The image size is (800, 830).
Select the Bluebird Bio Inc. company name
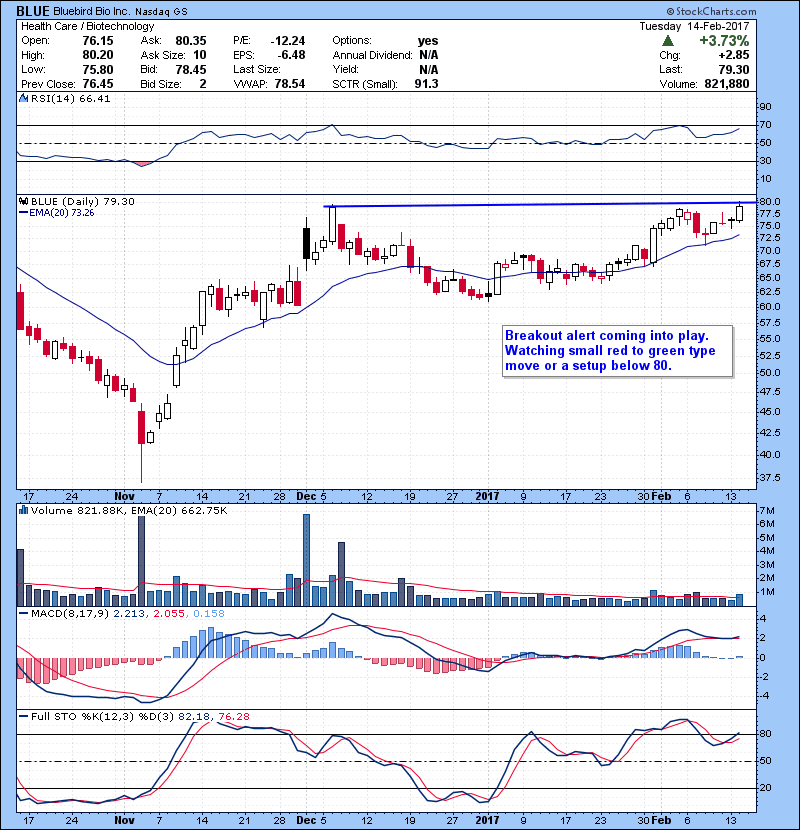[x=92, y=11]
